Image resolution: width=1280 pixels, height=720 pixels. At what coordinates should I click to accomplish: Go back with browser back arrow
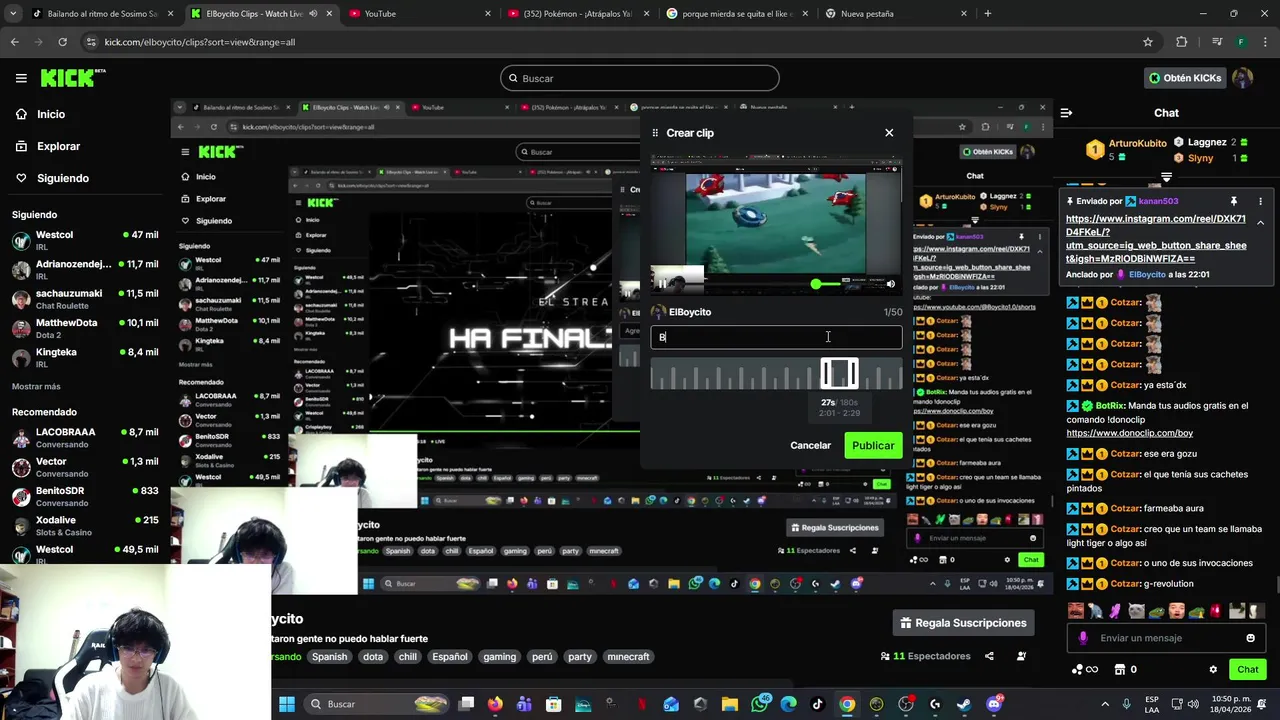click(14, 42)
